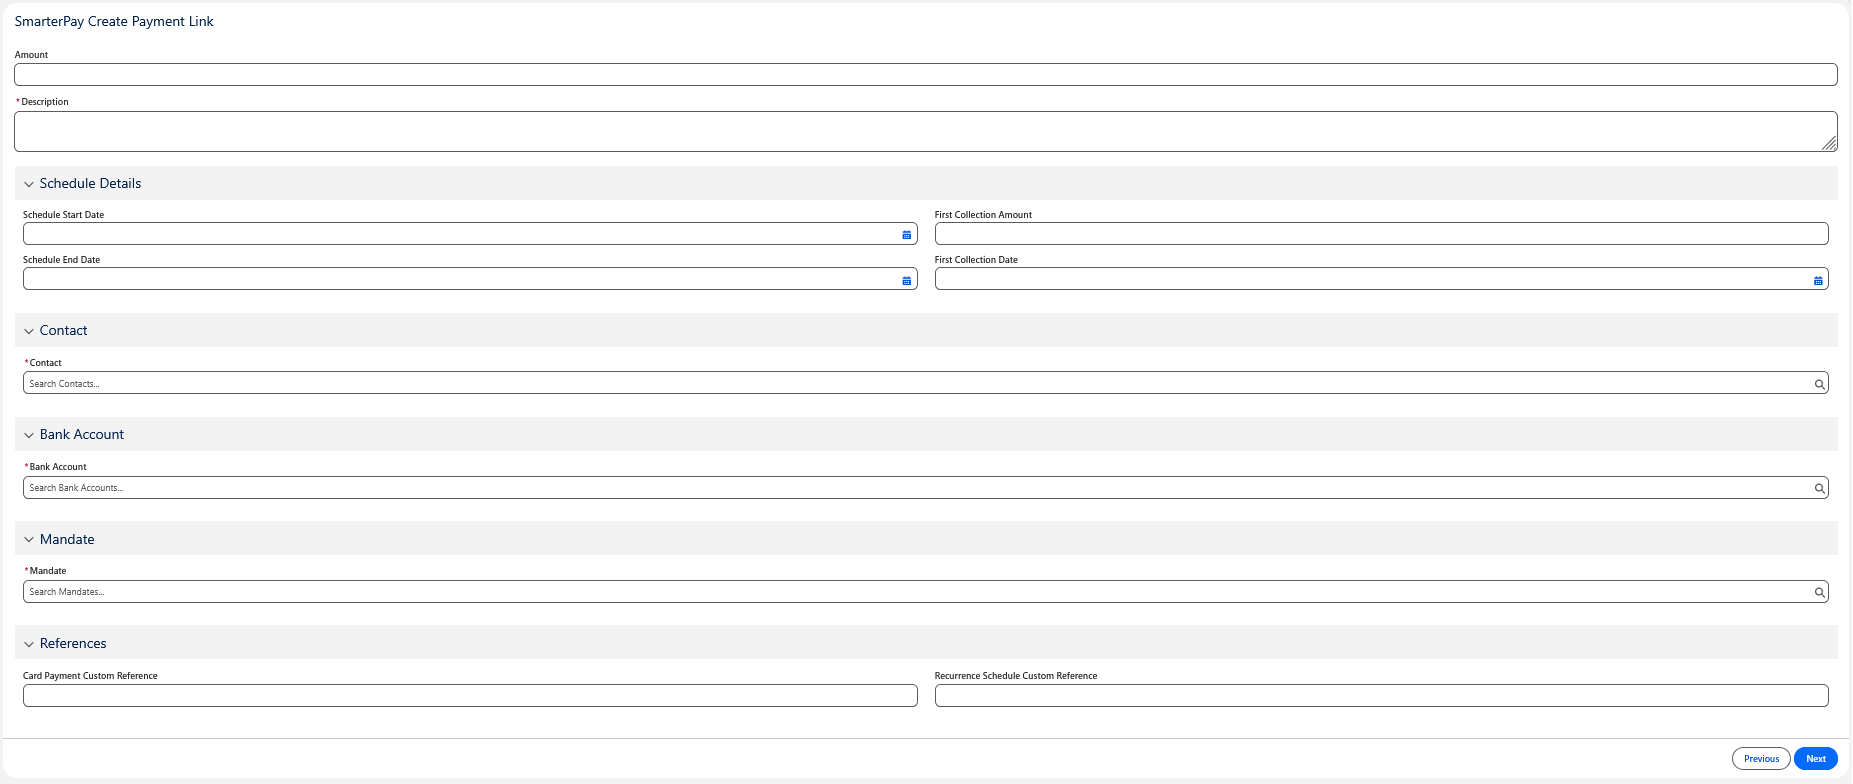Image resolution: width=1853 pixels, height=784 pixels.
Task: Focus the First Collection Amount field
Action: (x=1380, y=234)
